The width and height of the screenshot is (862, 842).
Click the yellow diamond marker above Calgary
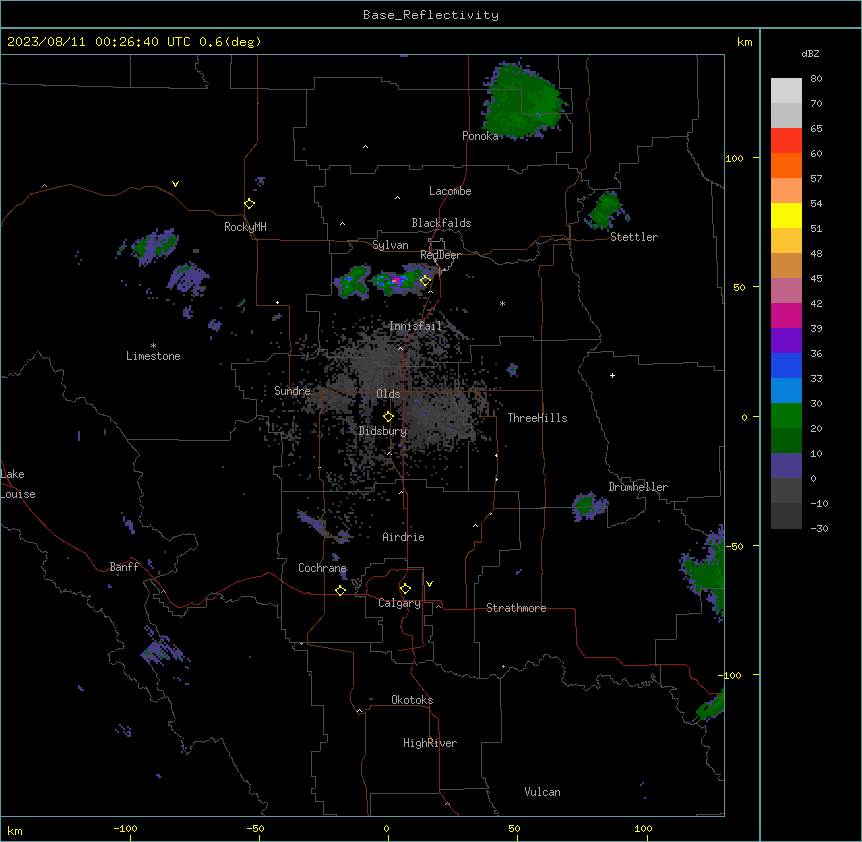pyautogui.click(x=405, y=589)
